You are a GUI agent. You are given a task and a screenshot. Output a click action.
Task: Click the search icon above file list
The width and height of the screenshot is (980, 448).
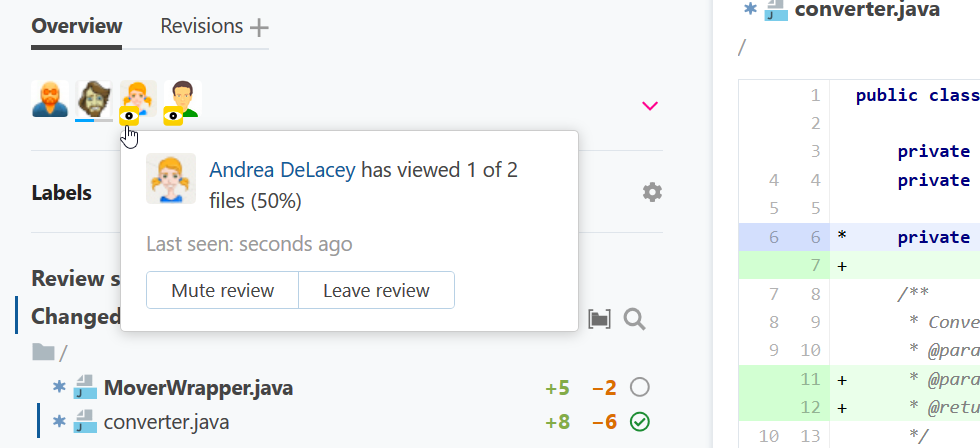[x=634, y=319]
